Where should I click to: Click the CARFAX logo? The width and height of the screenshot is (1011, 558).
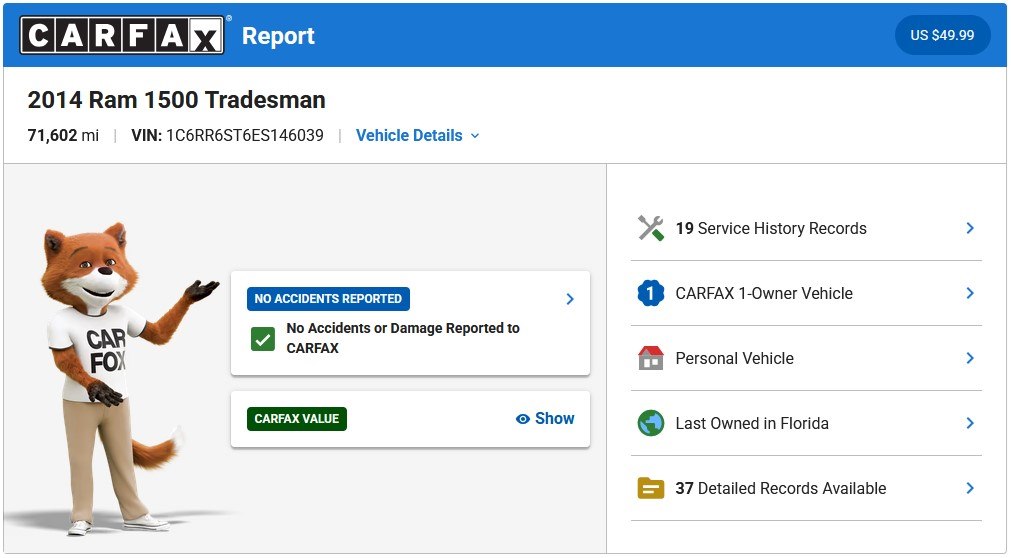click(x=123, y=35)
